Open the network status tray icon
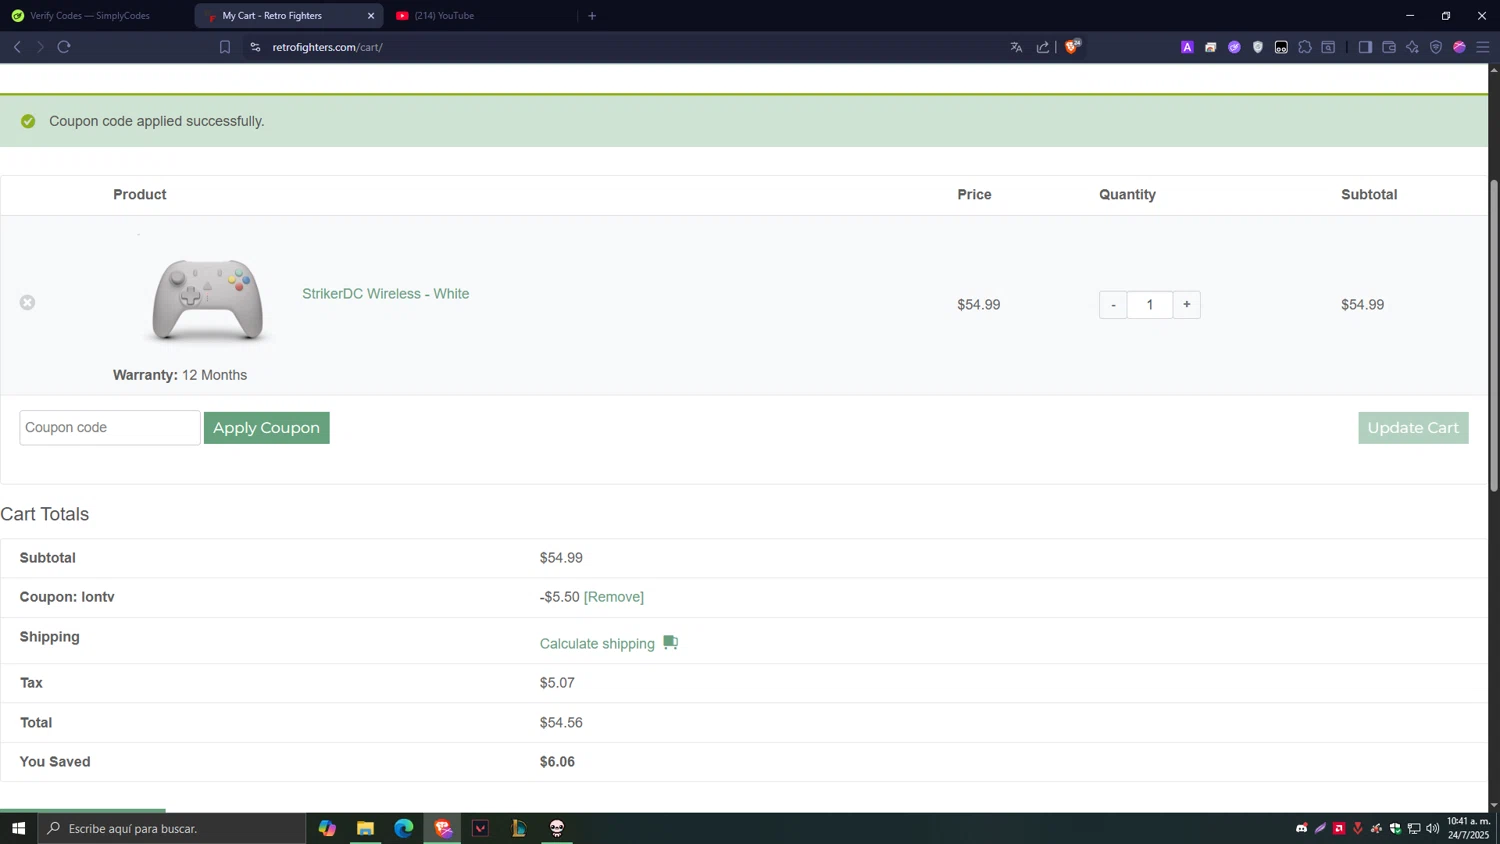Image resolution: width=1500 pixels, height=844 pixels. click(1414, 828)
